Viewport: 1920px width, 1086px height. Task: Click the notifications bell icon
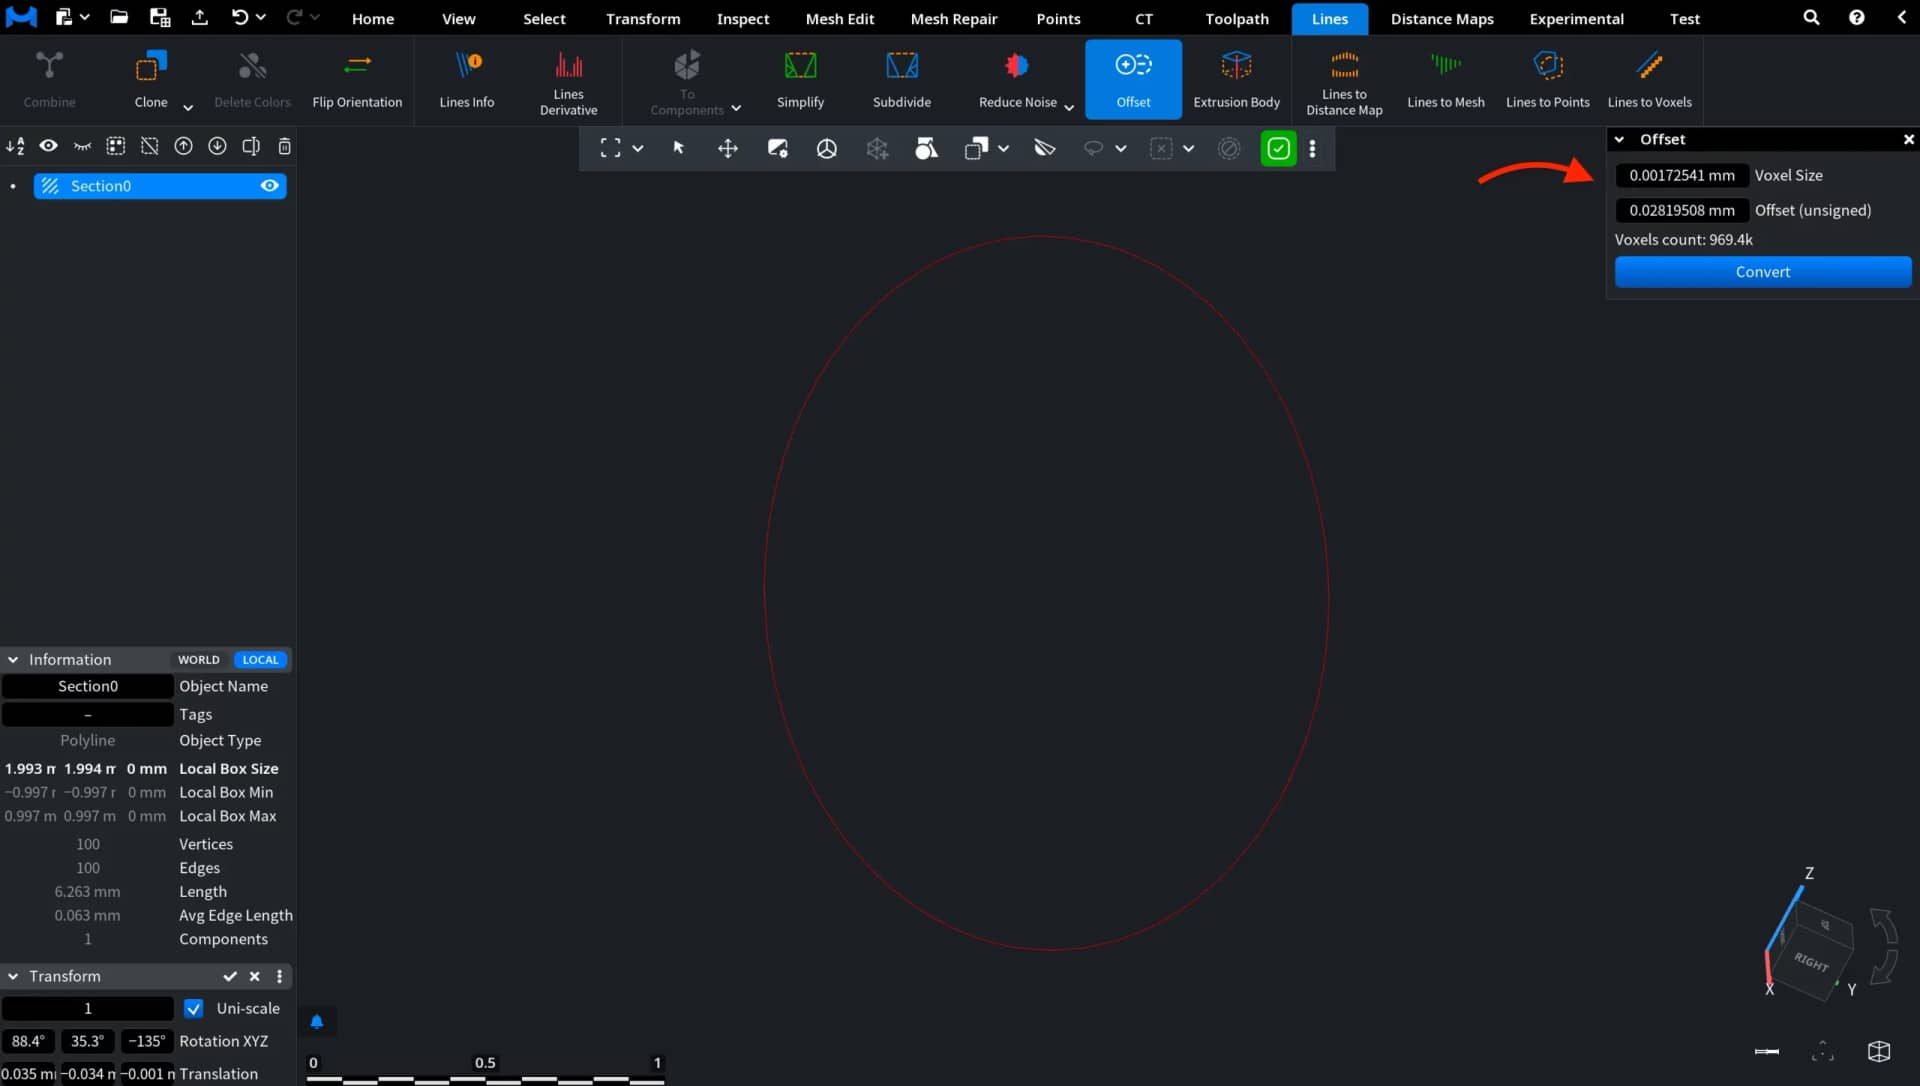tap(316, 1021)
